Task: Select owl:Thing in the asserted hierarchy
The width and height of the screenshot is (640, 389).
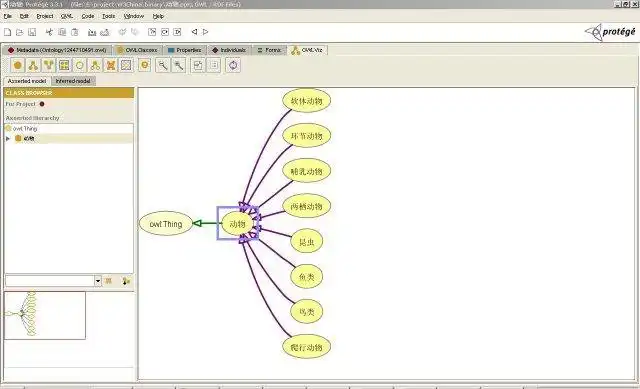Action: 25,129
